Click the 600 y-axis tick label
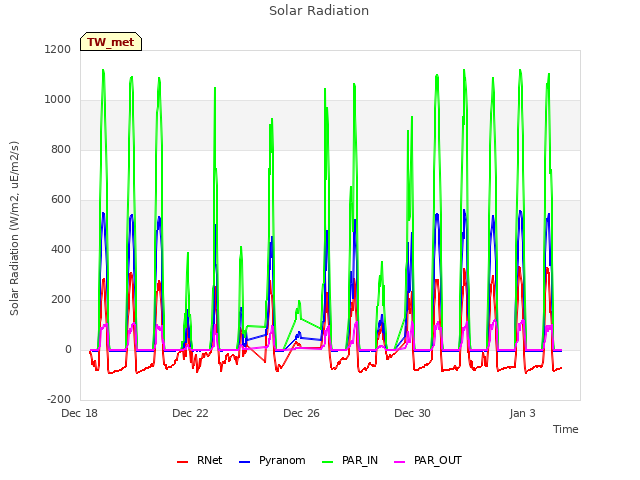The width and height of the screenshot is (640, 480). pyautogui.click(x=61, y=200)
